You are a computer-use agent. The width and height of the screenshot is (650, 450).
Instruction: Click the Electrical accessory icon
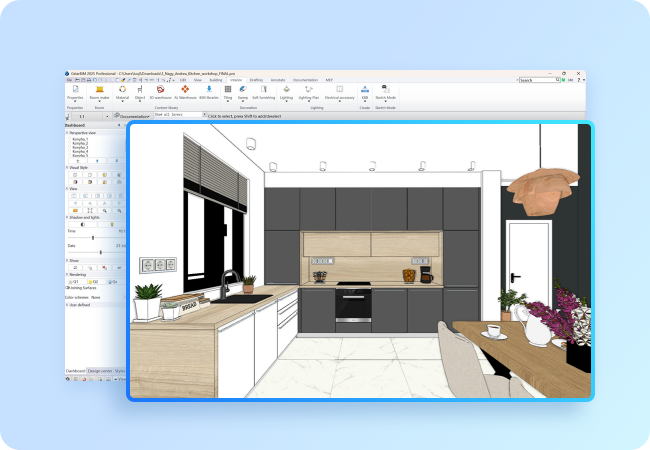[340, 91]
